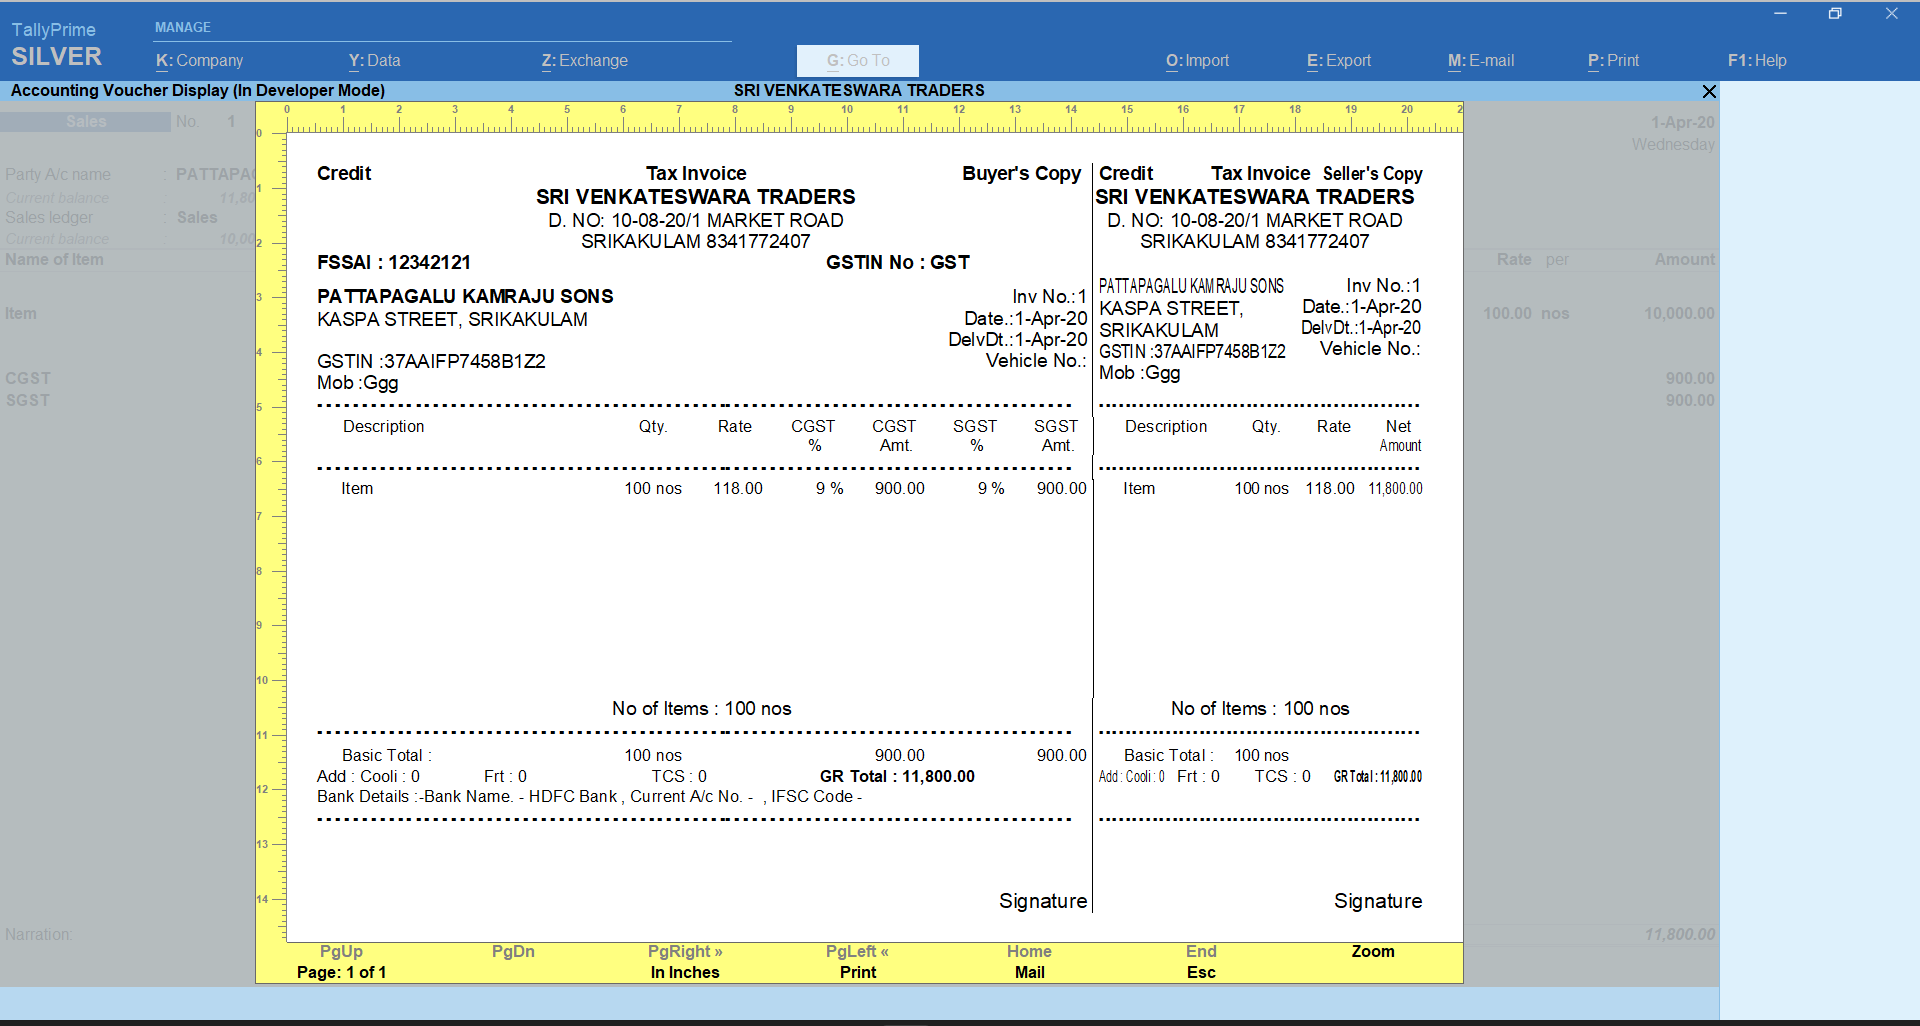Click Signature text in Seller's Copy

click(x=1378, y=901)
